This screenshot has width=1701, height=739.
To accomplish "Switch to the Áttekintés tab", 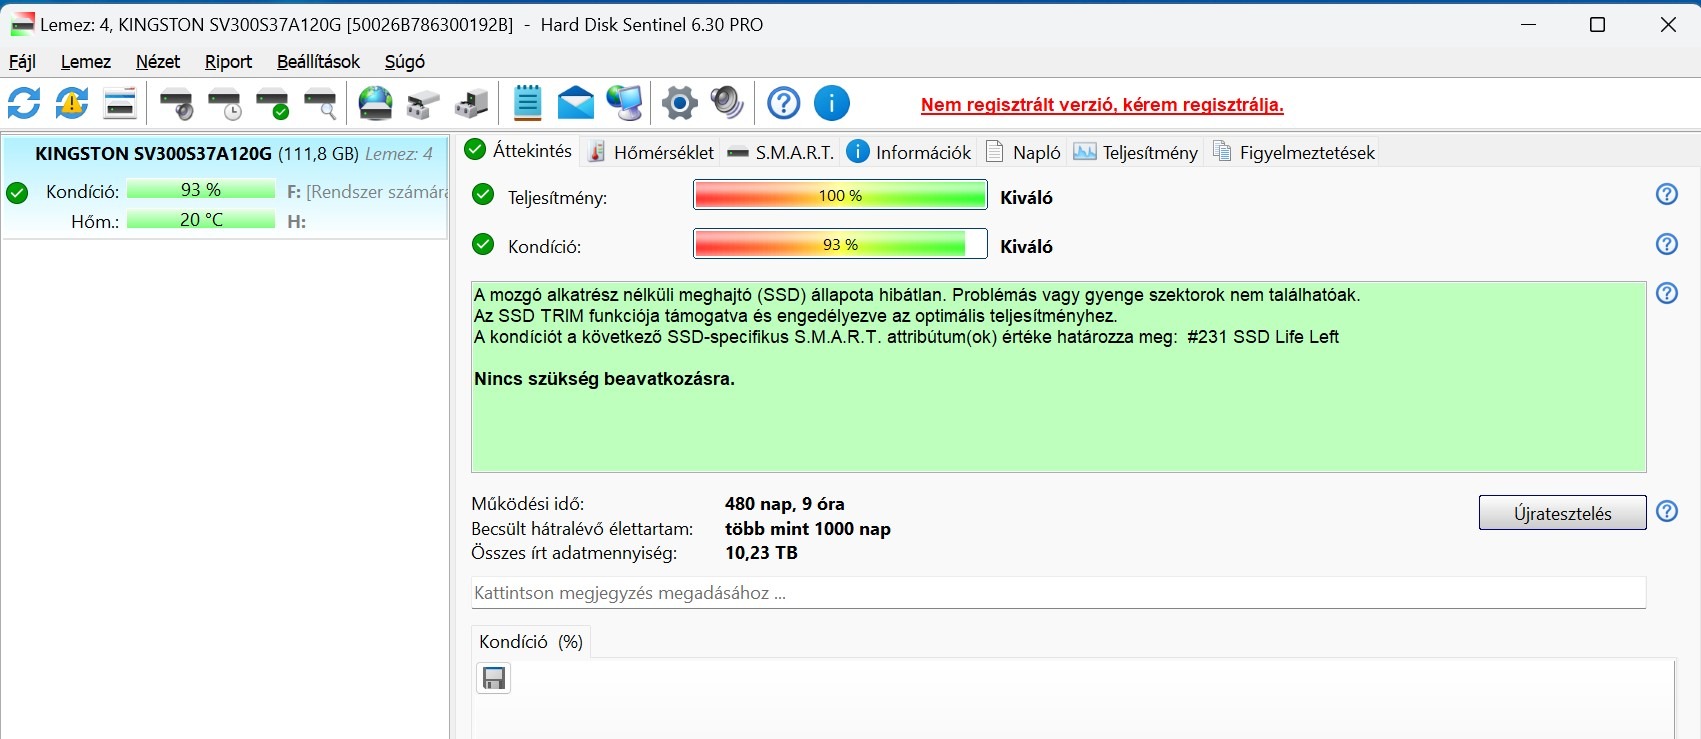I will click(x=519, y=151).
